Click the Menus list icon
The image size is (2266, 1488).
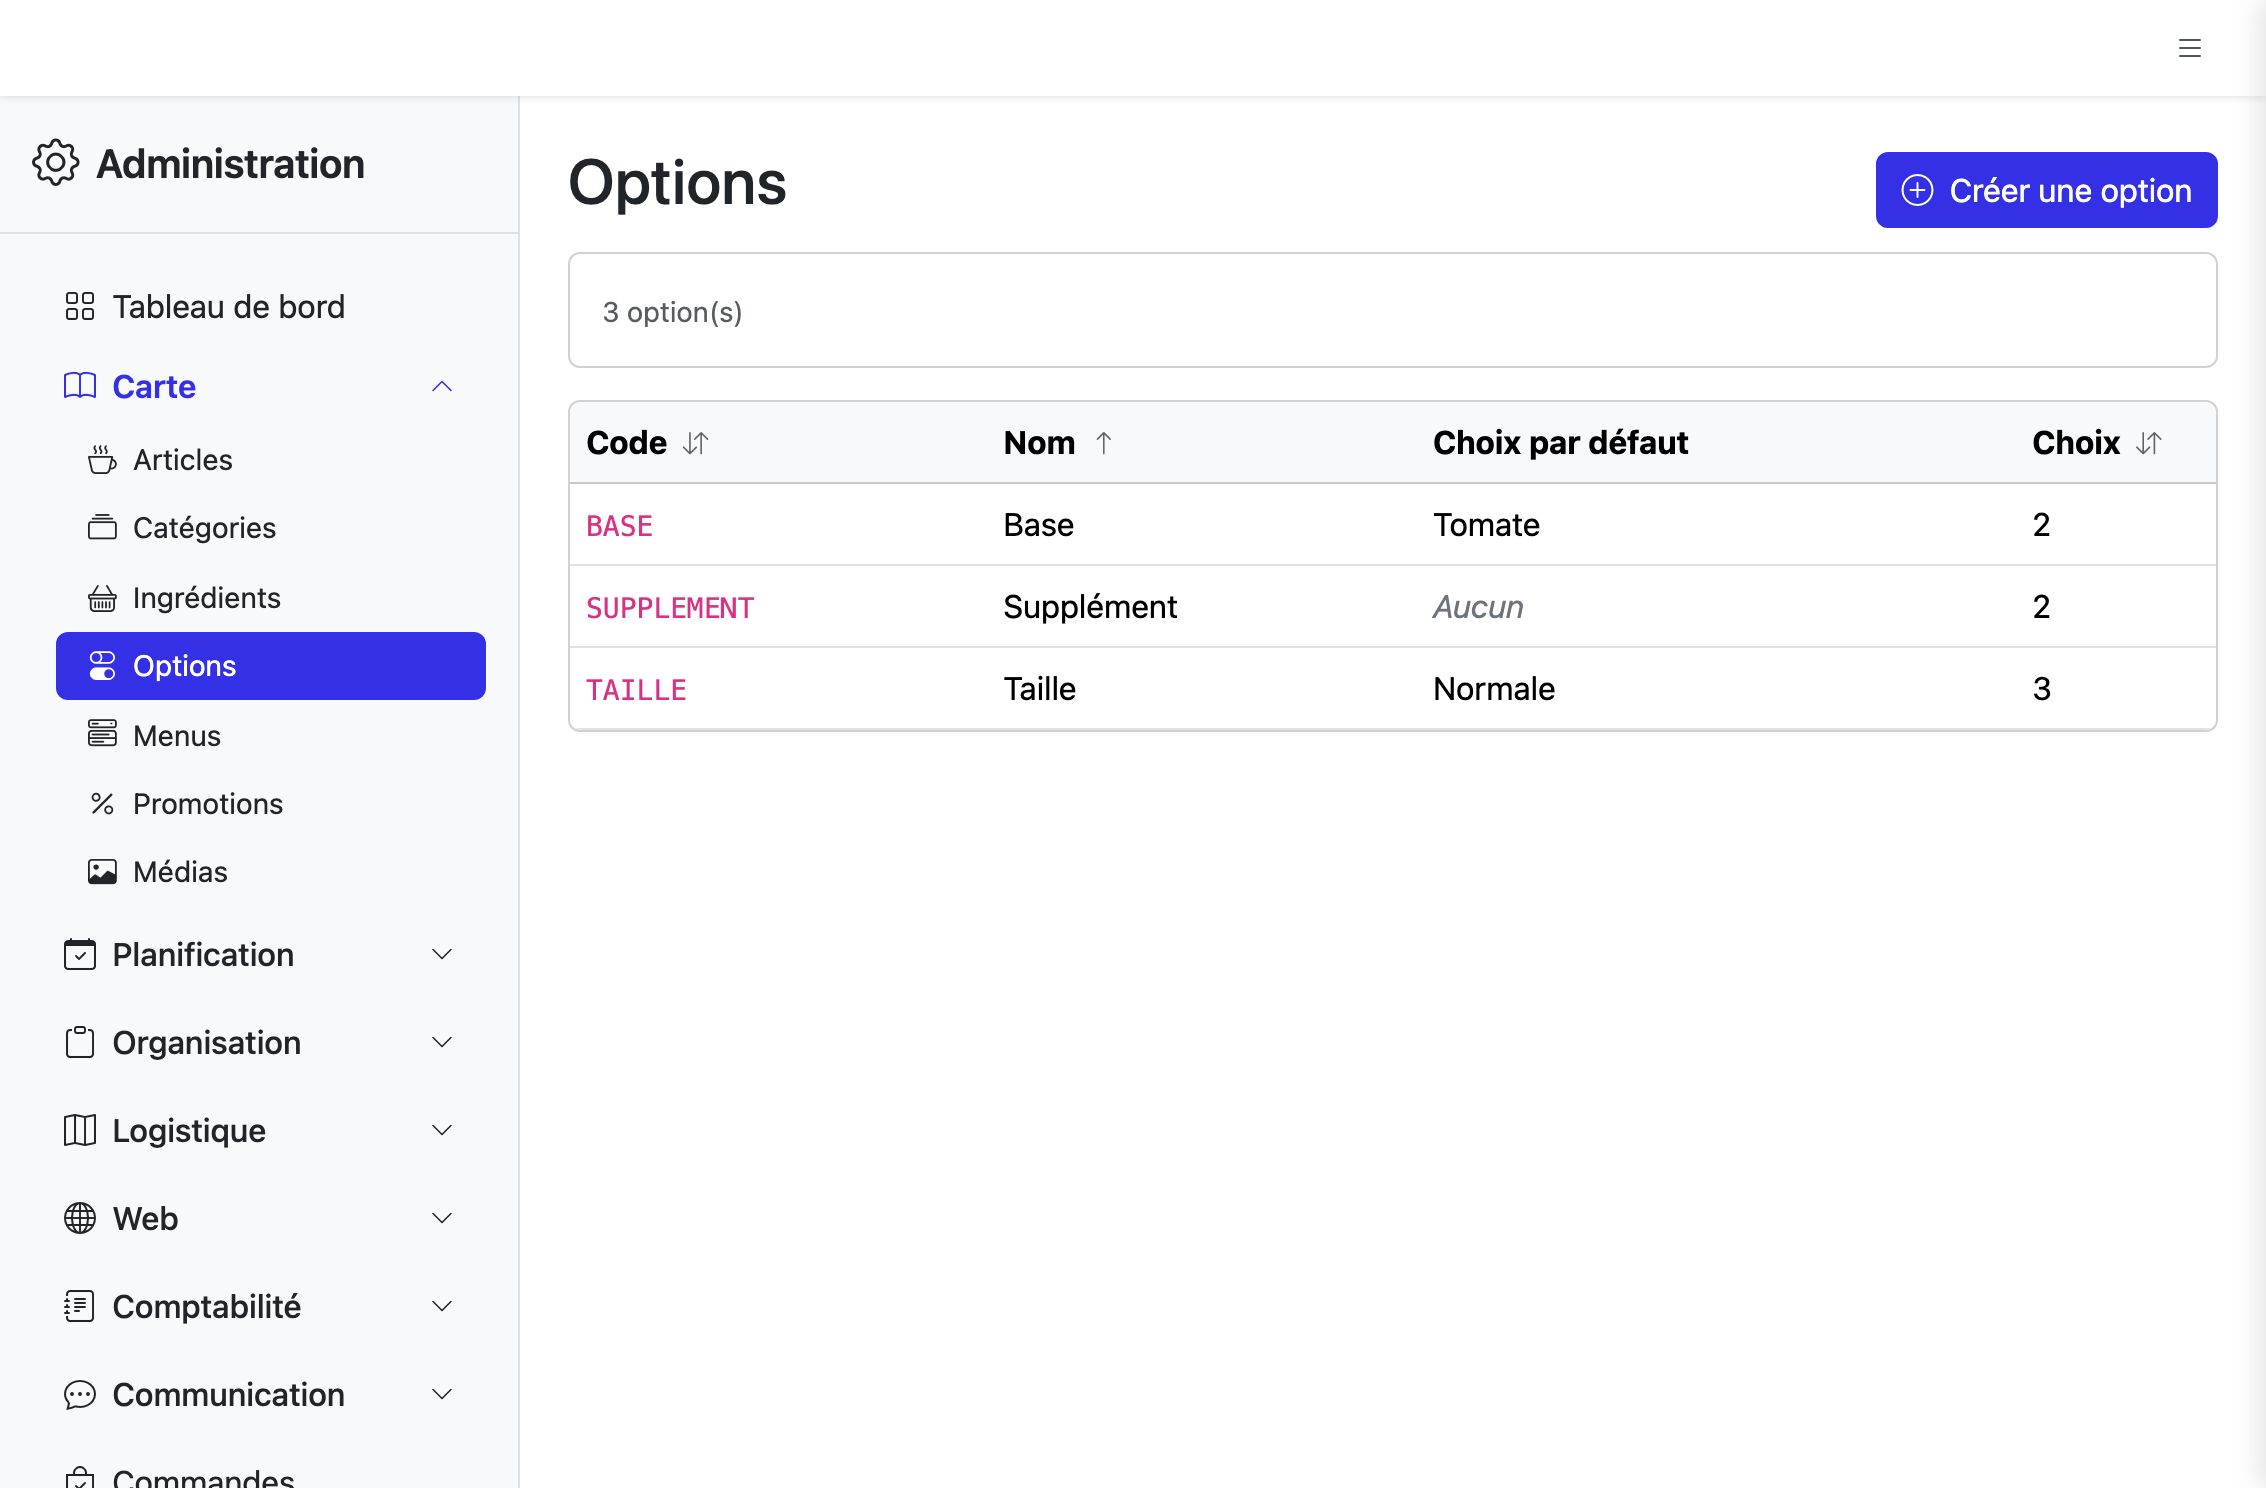[102, 734]
